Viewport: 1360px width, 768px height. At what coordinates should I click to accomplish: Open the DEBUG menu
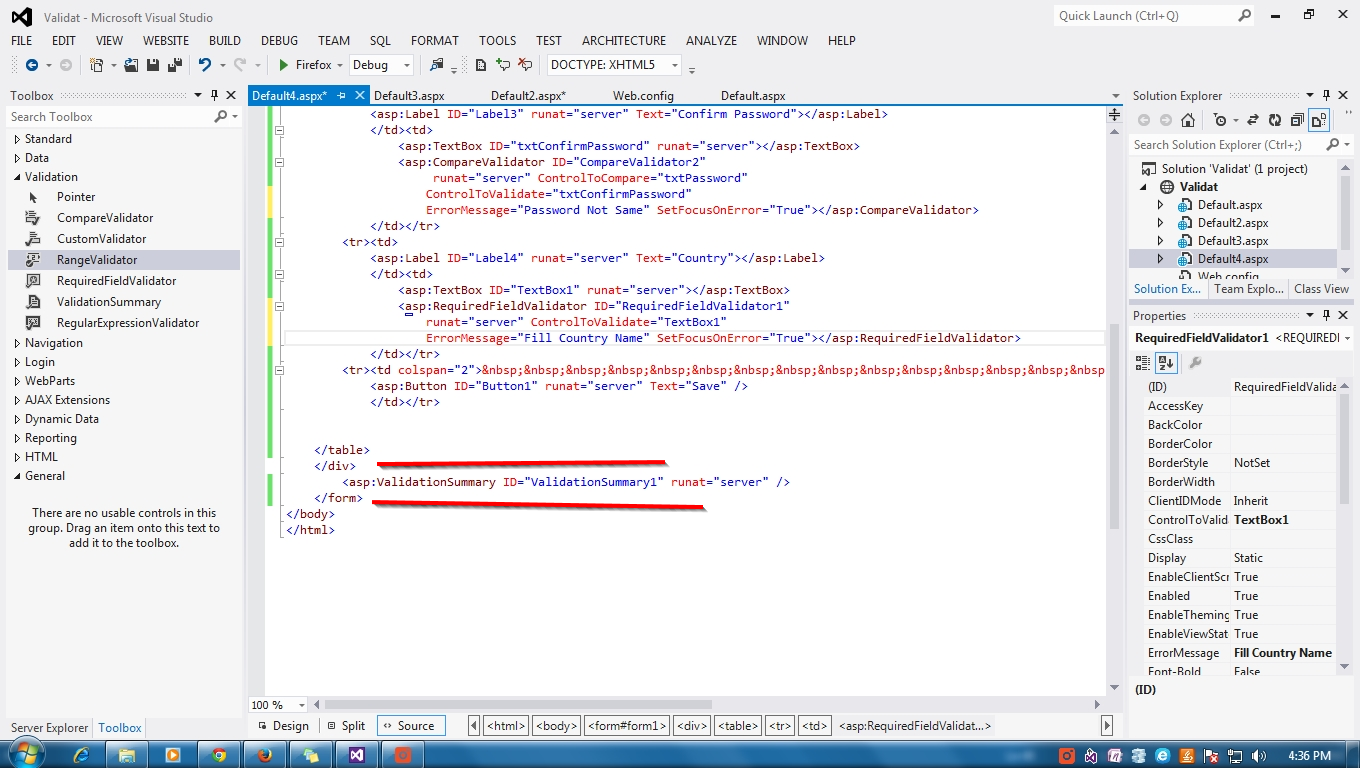(x=278, y=41)
